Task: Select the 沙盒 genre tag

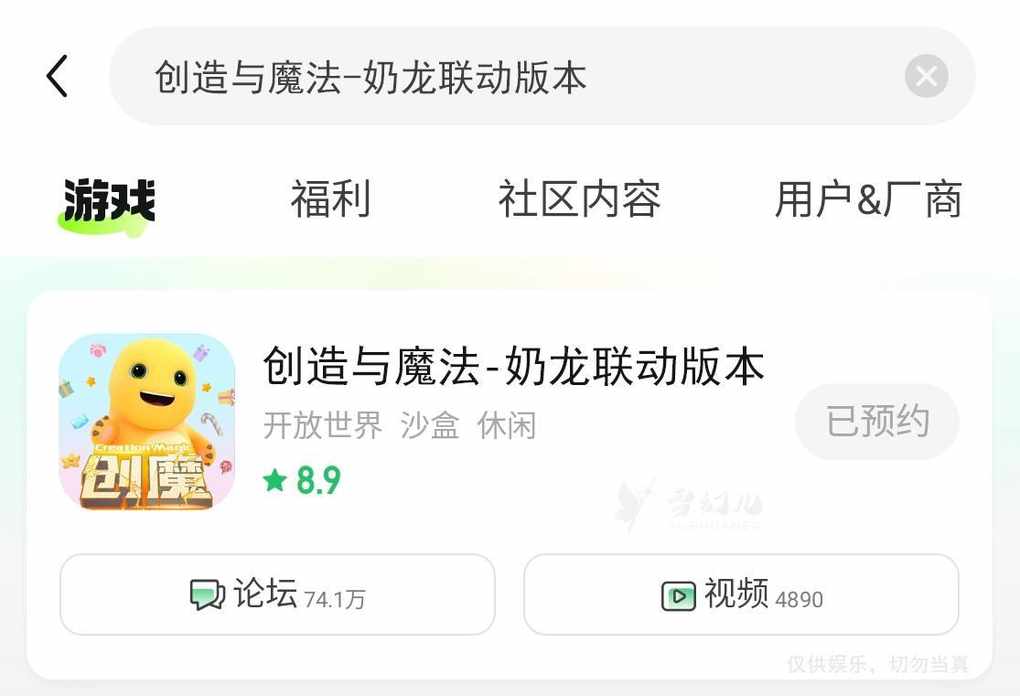Action: pyautogui.click(x=430, y=426)
